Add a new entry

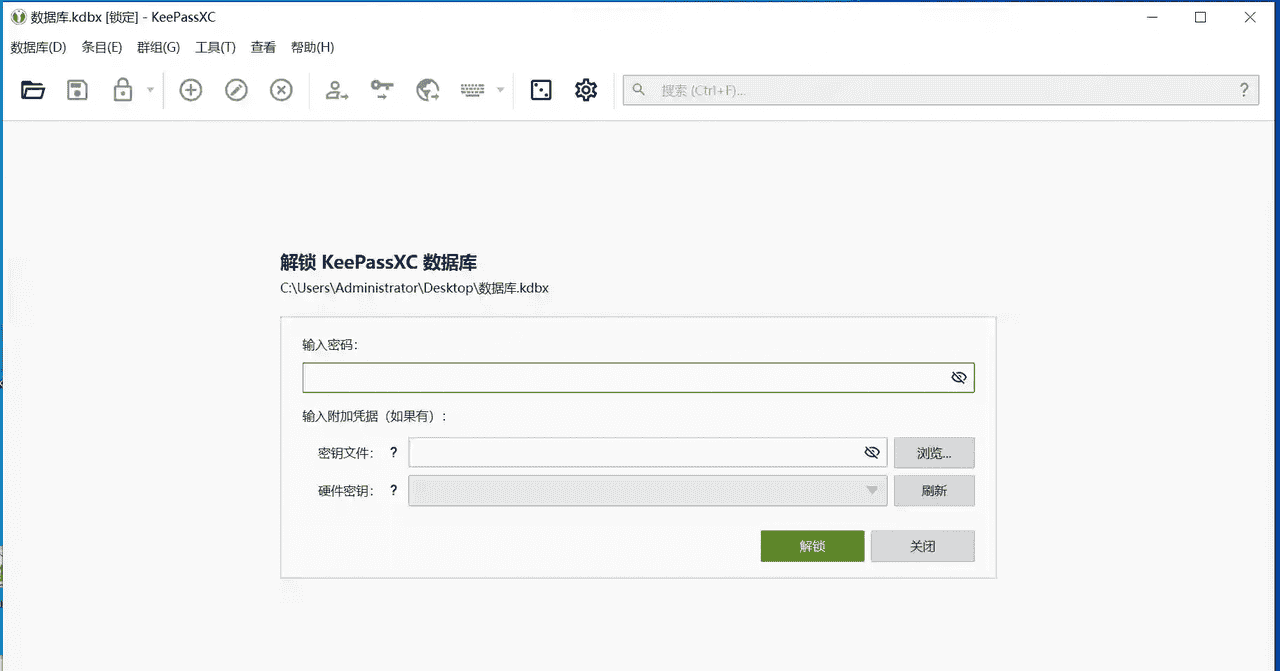190,90
